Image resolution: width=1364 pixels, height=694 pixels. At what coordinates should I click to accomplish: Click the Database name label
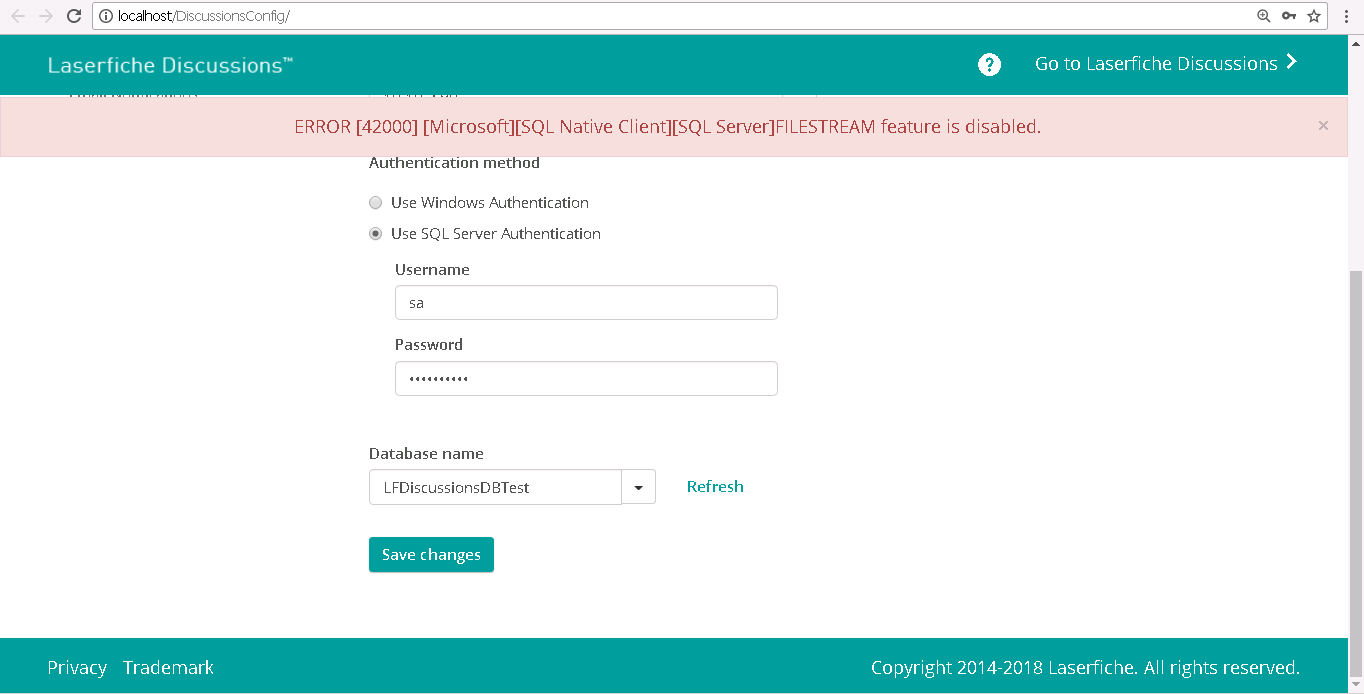tap(426, 453)
